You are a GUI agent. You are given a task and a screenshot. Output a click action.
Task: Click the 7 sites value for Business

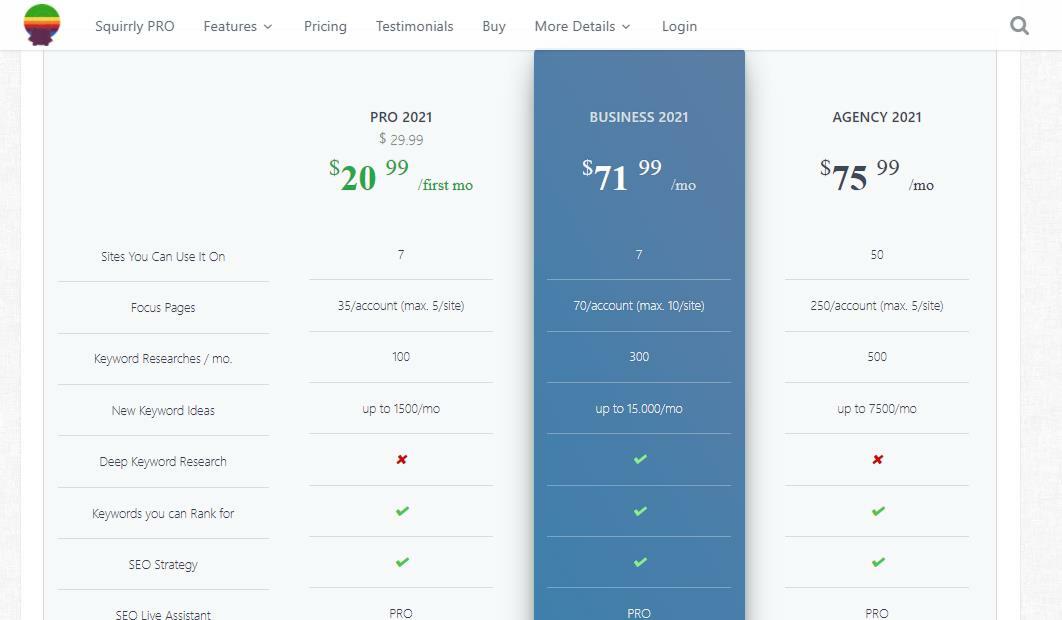pos(639,255)
